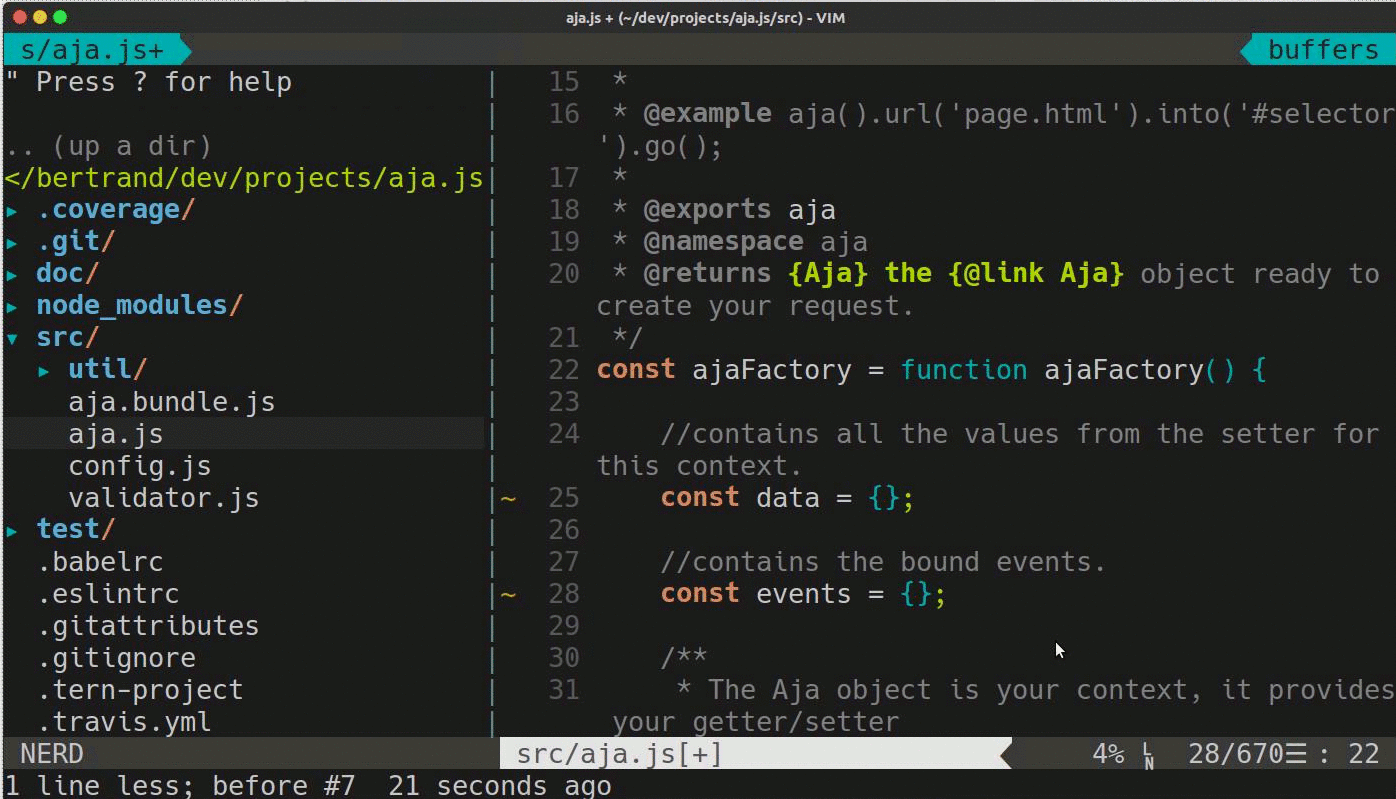Open validator.js in the tree

[x=164, y=498]
